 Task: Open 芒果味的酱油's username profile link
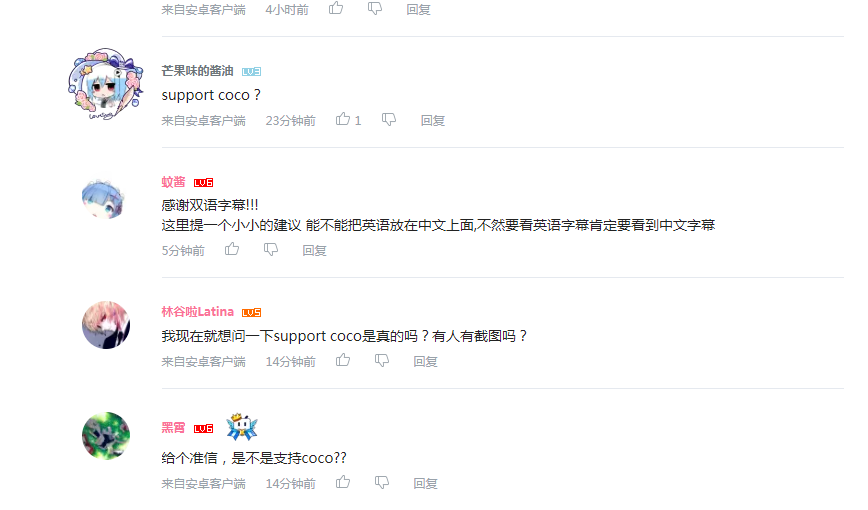197,71
